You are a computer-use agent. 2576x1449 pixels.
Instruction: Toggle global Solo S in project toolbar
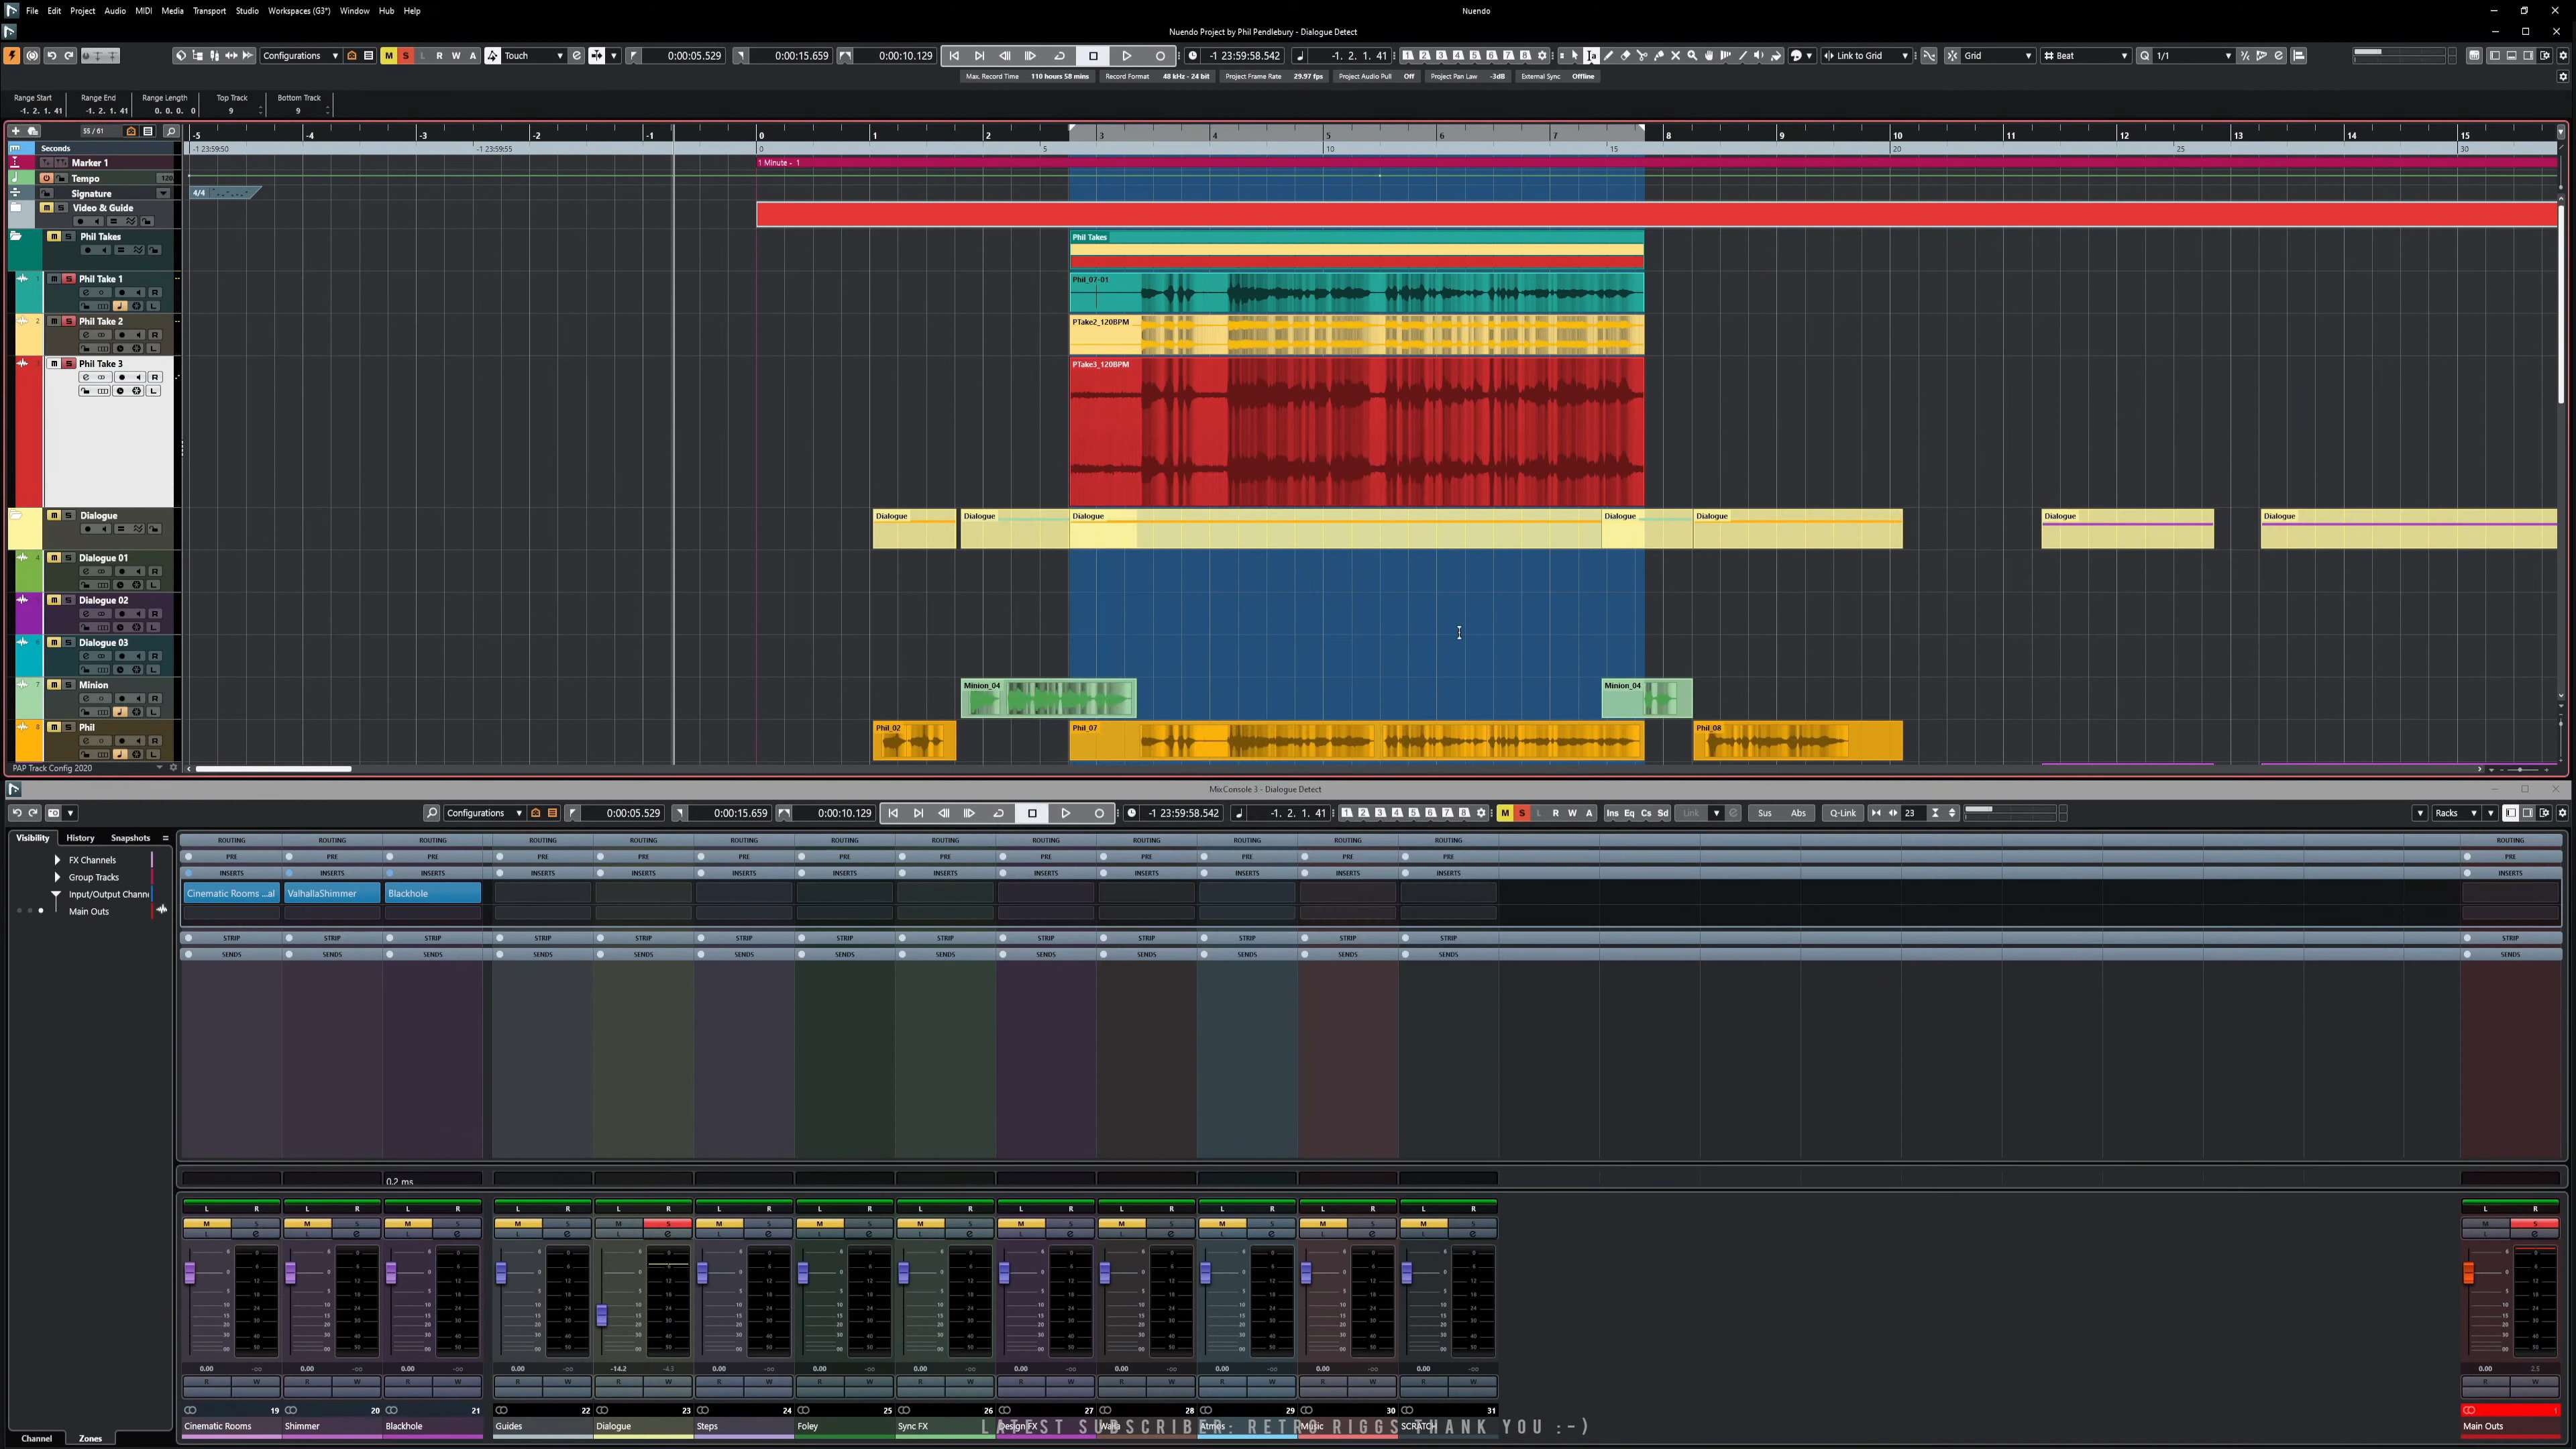tap(406, 56)
